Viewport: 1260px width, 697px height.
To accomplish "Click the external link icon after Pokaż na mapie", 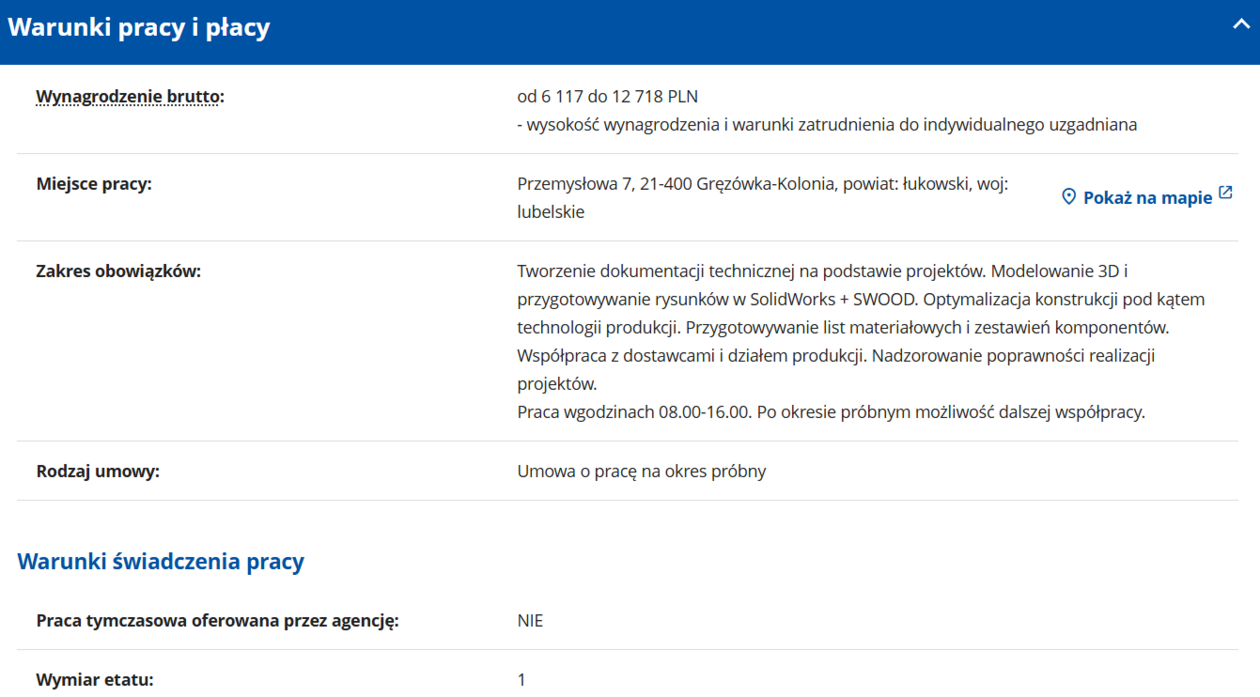I will 1226,194.
